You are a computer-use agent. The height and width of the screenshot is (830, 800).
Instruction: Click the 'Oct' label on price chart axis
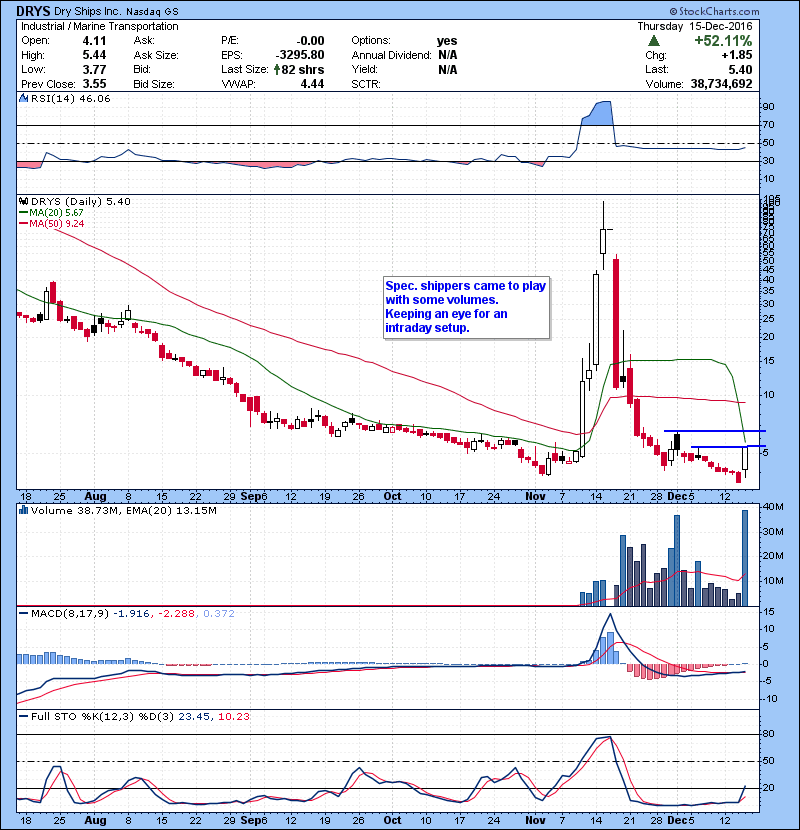click(x=392, y=496)
